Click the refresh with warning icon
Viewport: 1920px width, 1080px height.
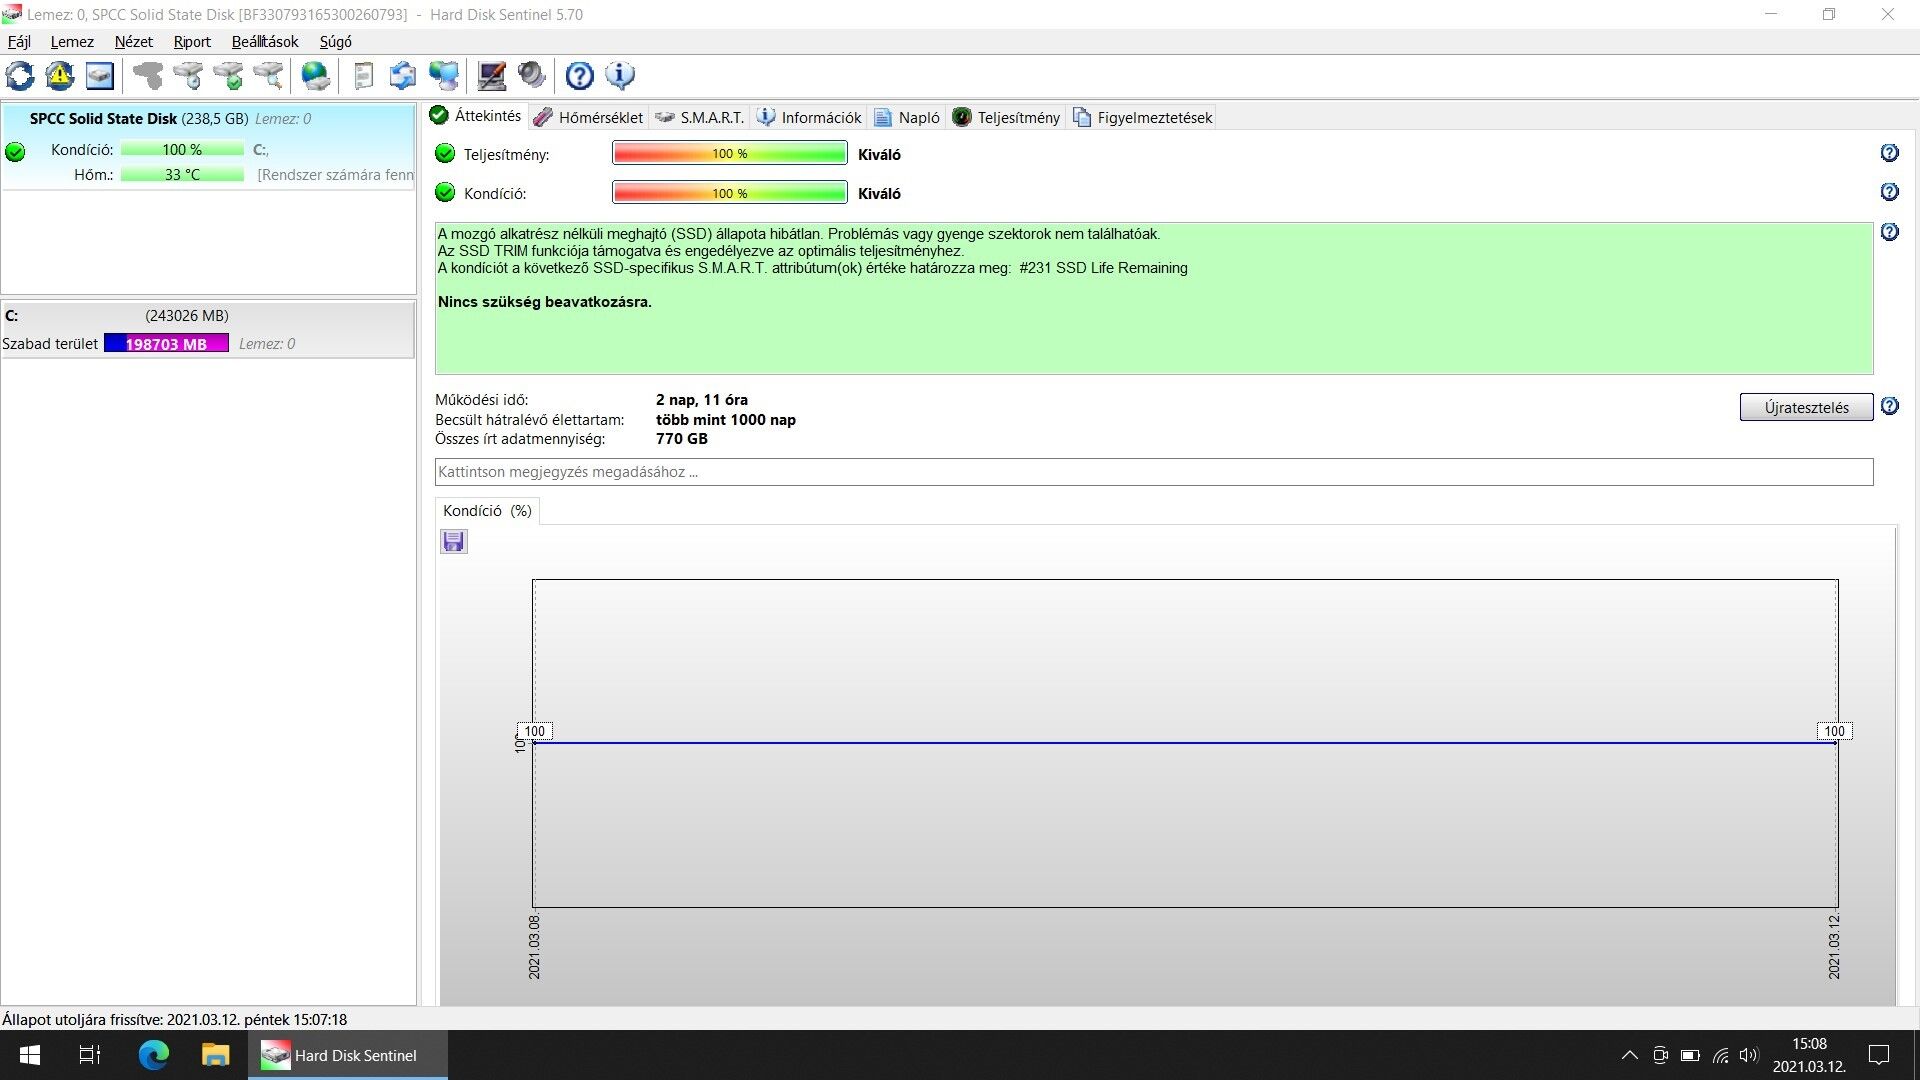60,76
